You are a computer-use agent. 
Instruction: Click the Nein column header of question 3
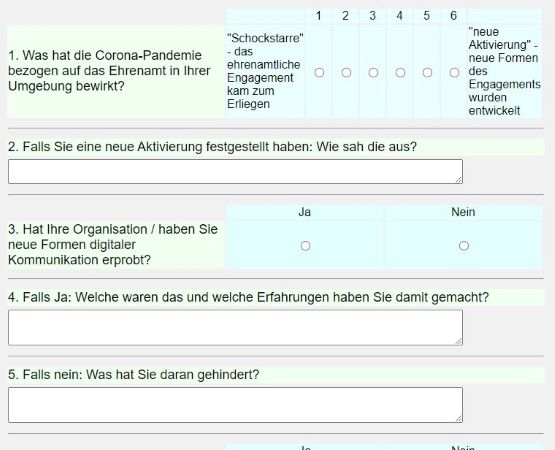click(463, 212)
